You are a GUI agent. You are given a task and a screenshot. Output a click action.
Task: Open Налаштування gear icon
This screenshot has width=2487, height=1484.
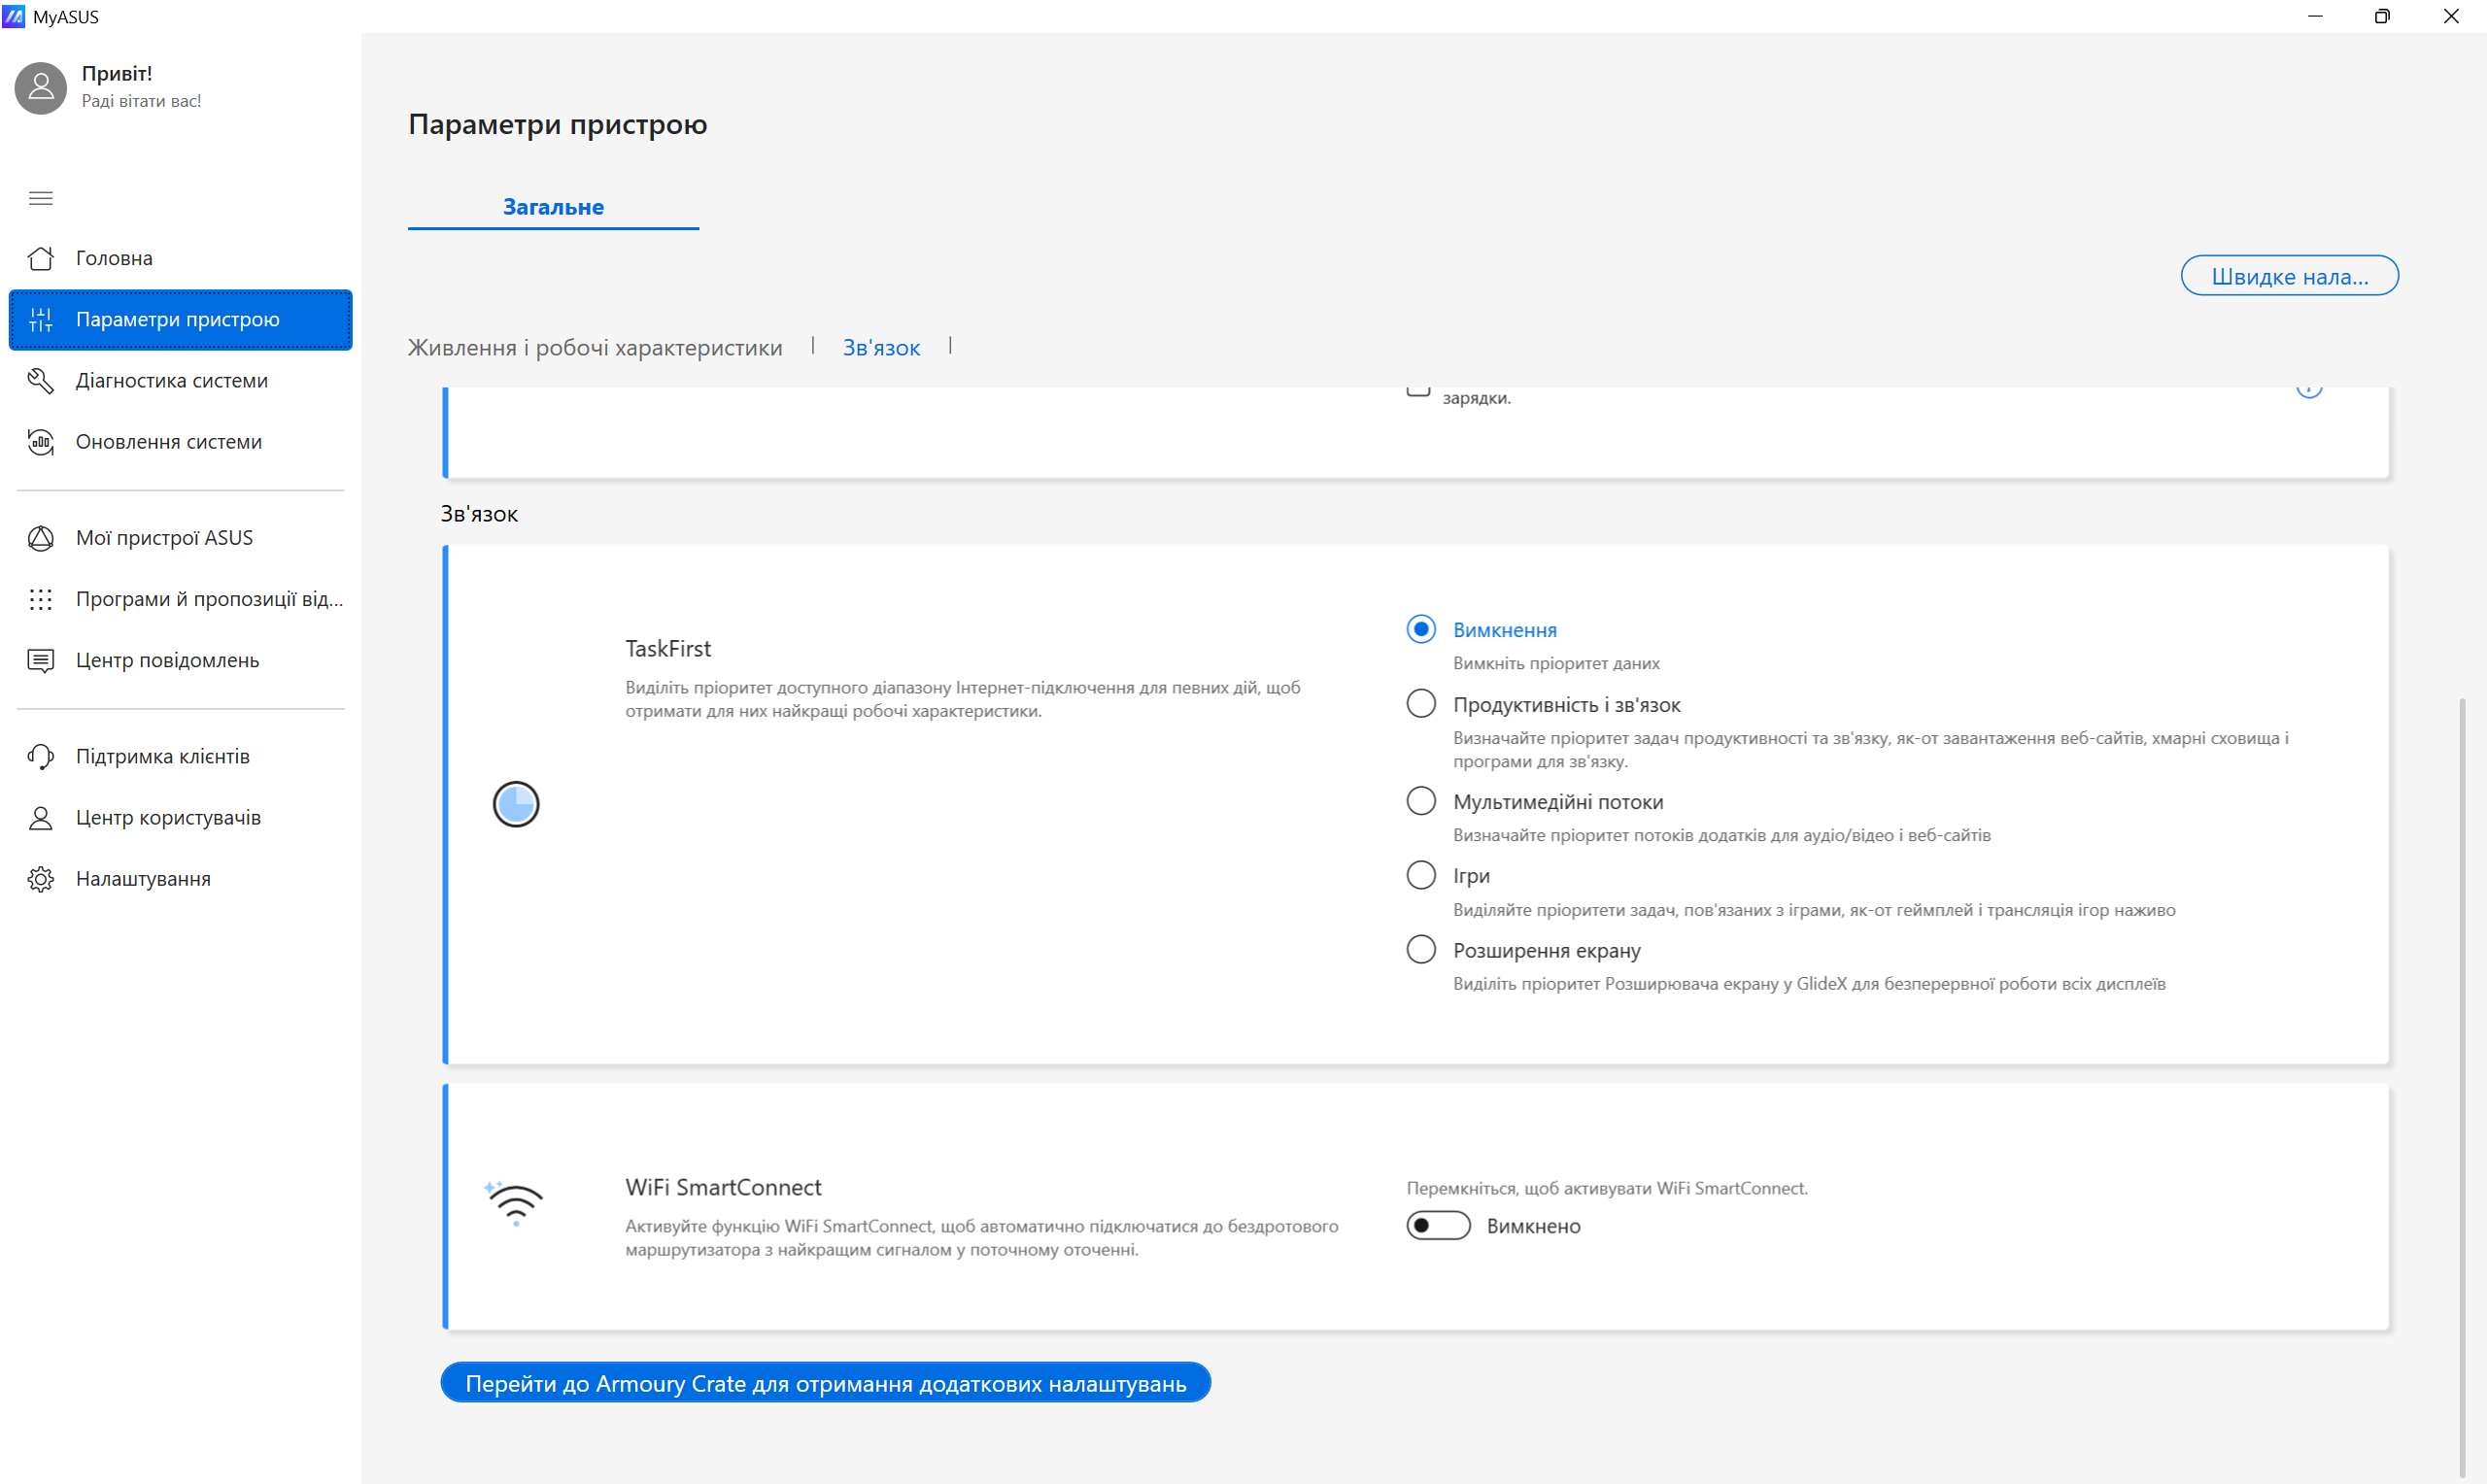point(40,879)
